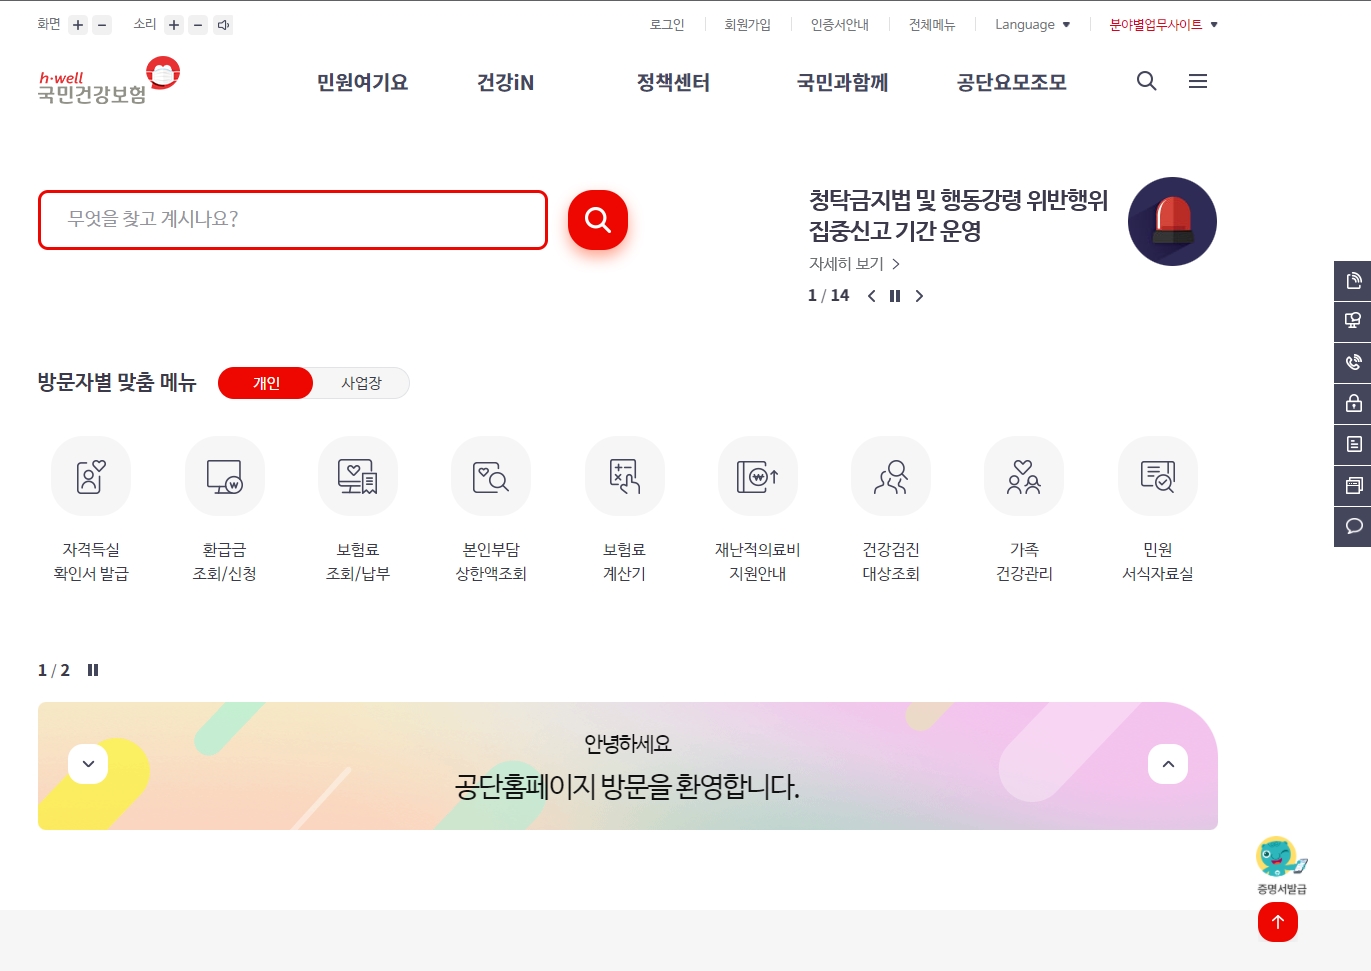
Task: Click the red search submit button
Action: tap(598, 220)
